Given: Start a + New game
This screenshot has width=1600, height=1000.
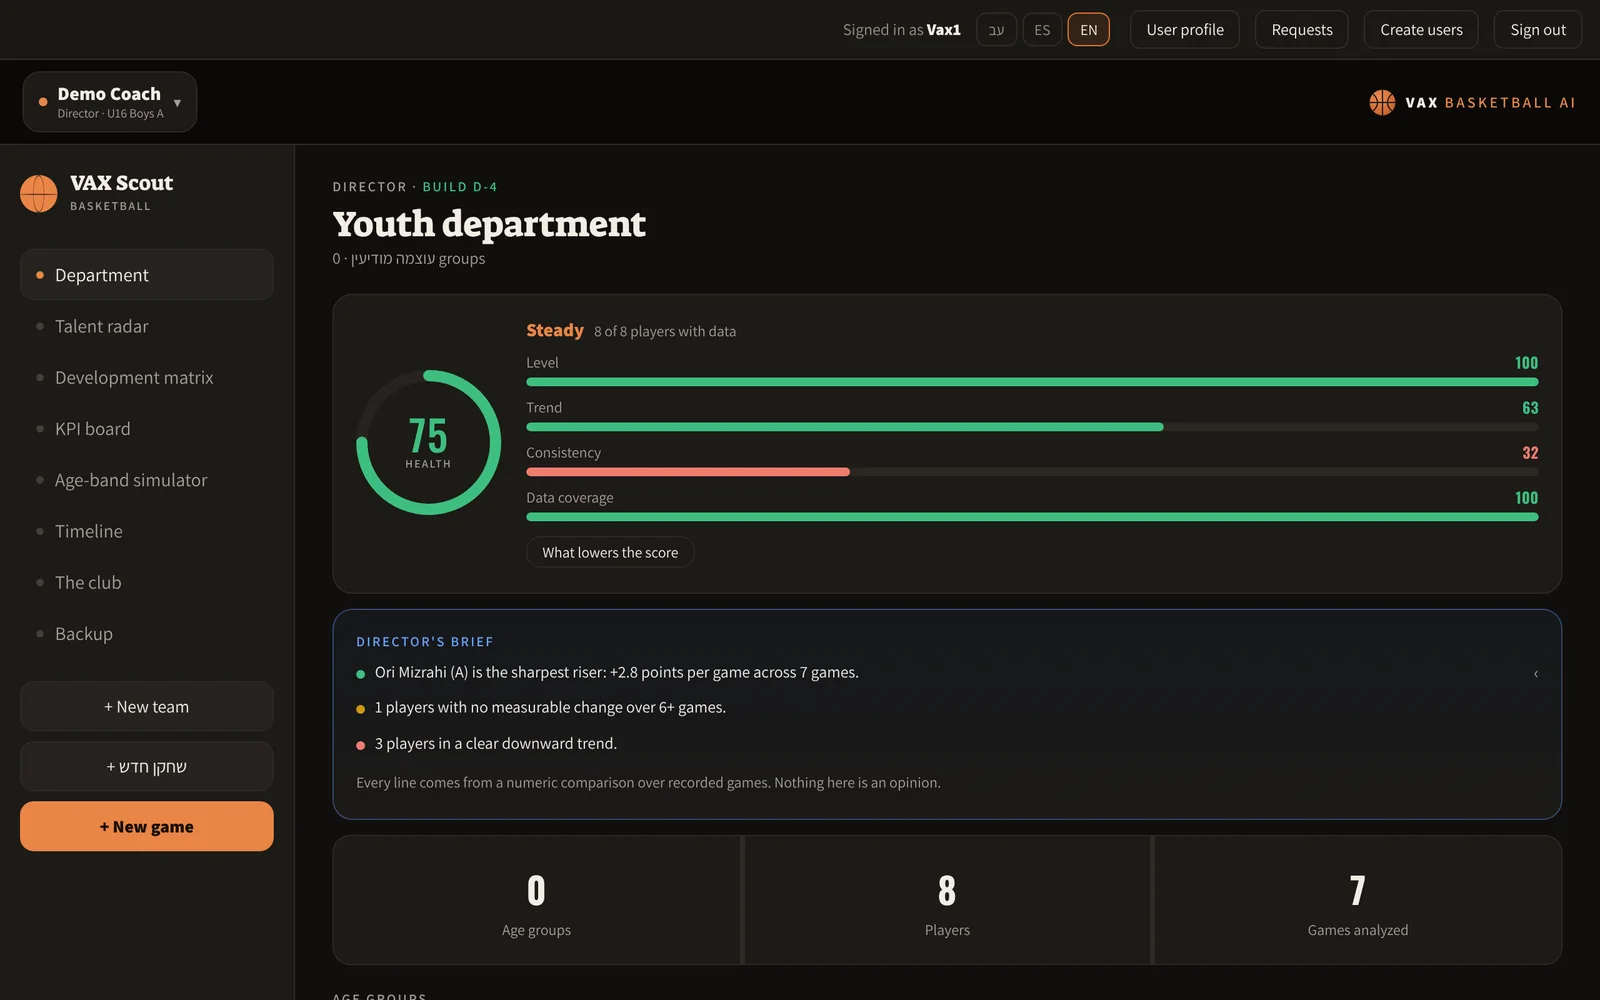Looking at the screenshot, I should [147, 827].
